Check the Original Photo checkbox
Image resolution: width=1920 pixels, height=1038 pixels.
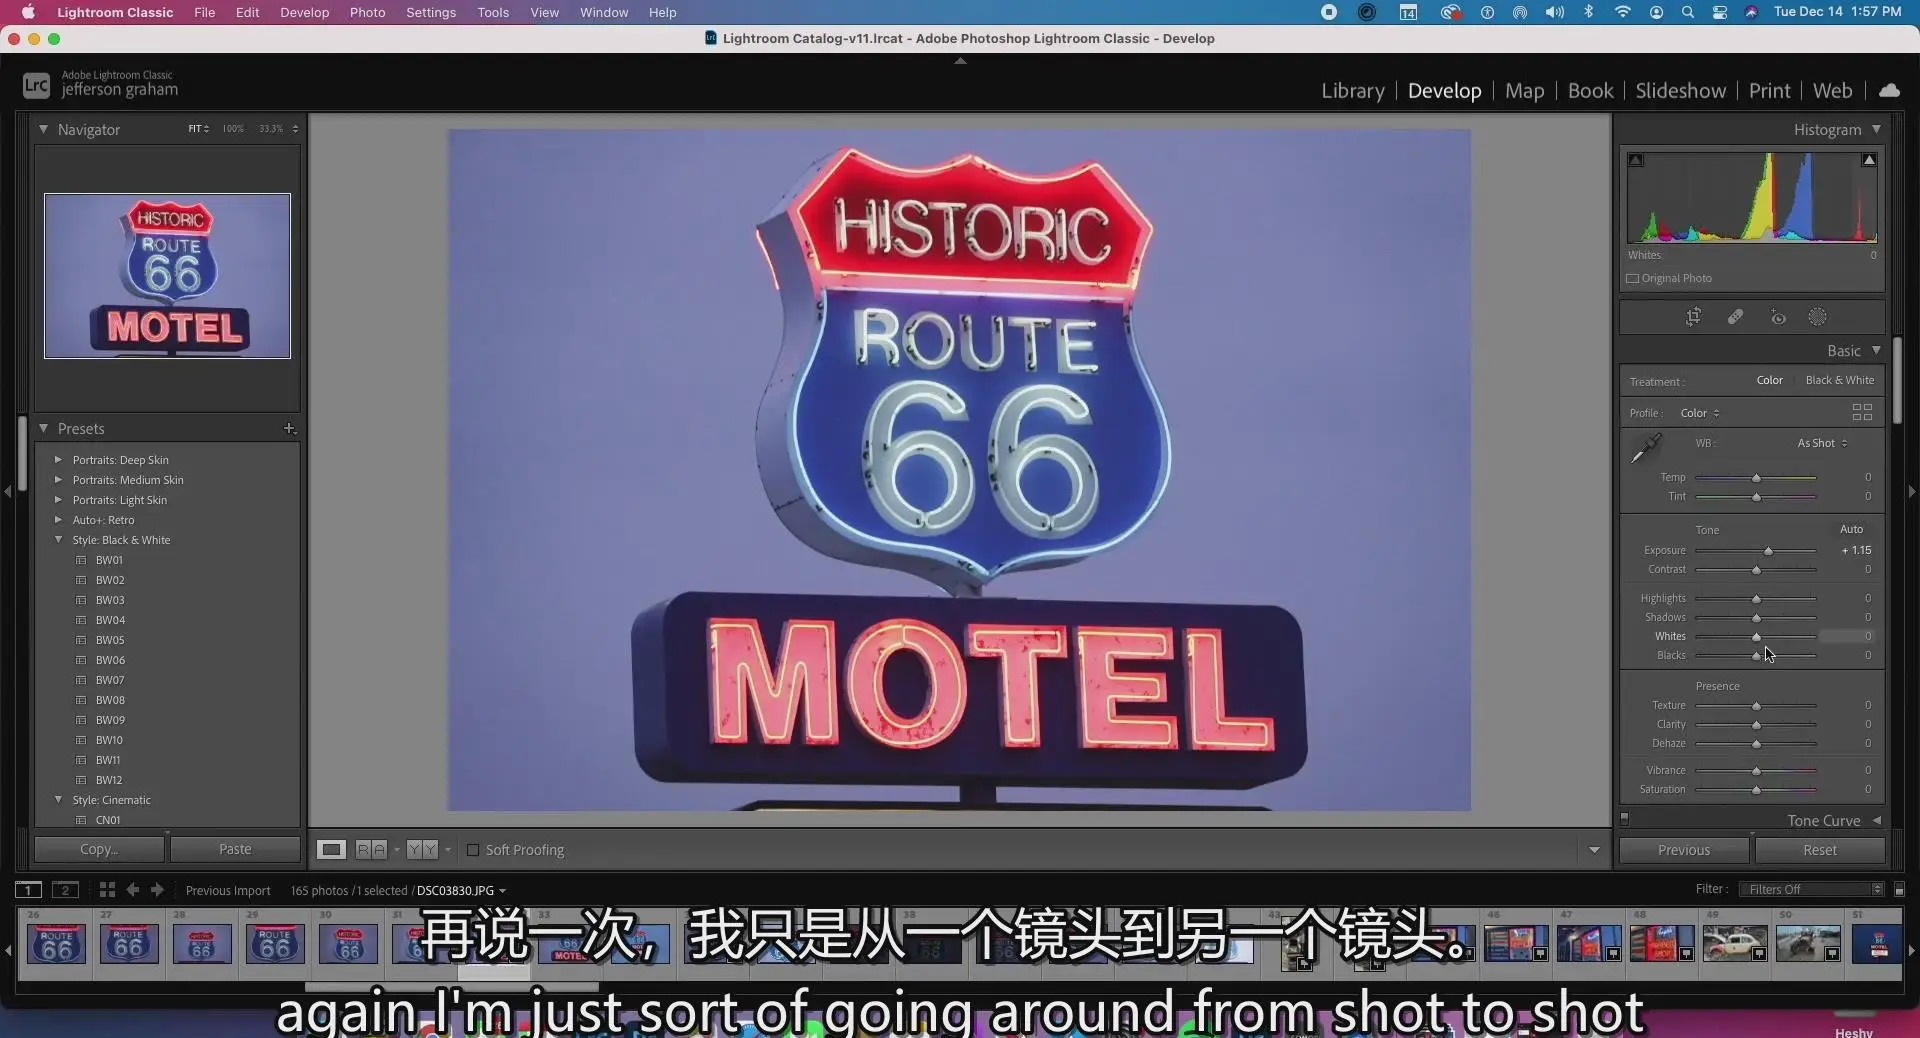click(1633, 278)
